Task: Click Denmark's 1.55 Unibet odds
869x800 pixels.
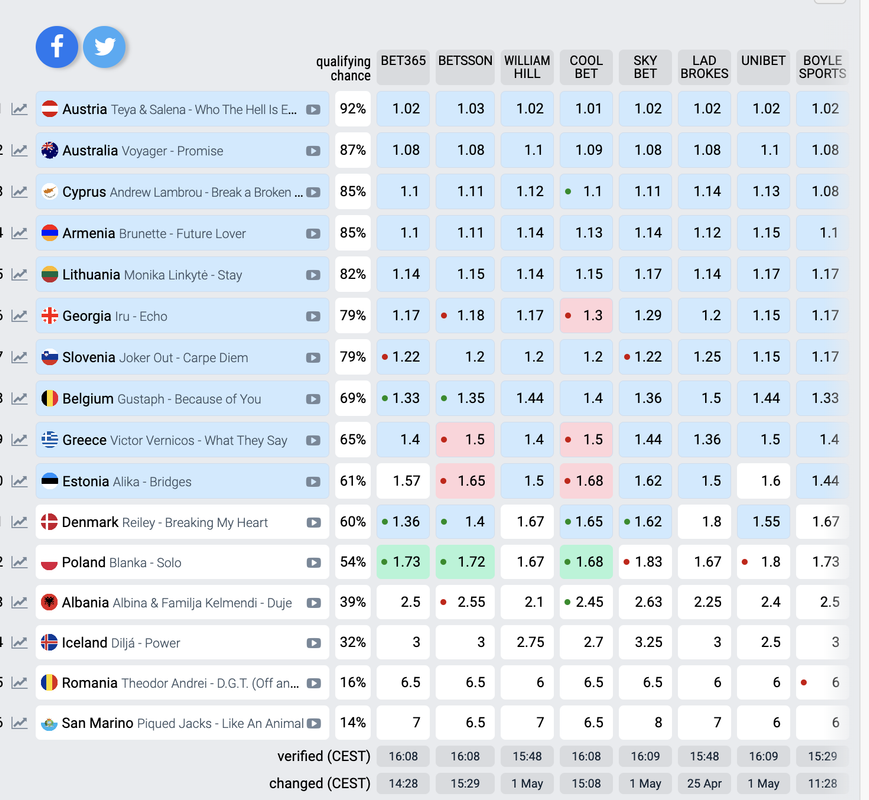Action: coord(763,522)
